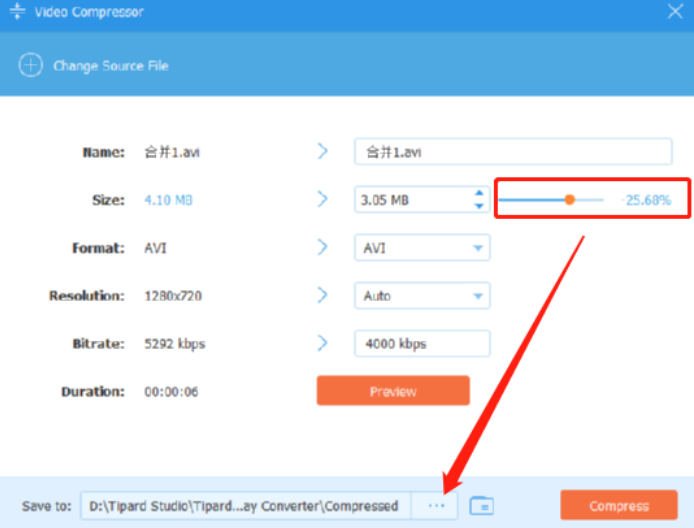
Task: Click the arrow beside the Resolution row
Action: (x=322, y=295)
